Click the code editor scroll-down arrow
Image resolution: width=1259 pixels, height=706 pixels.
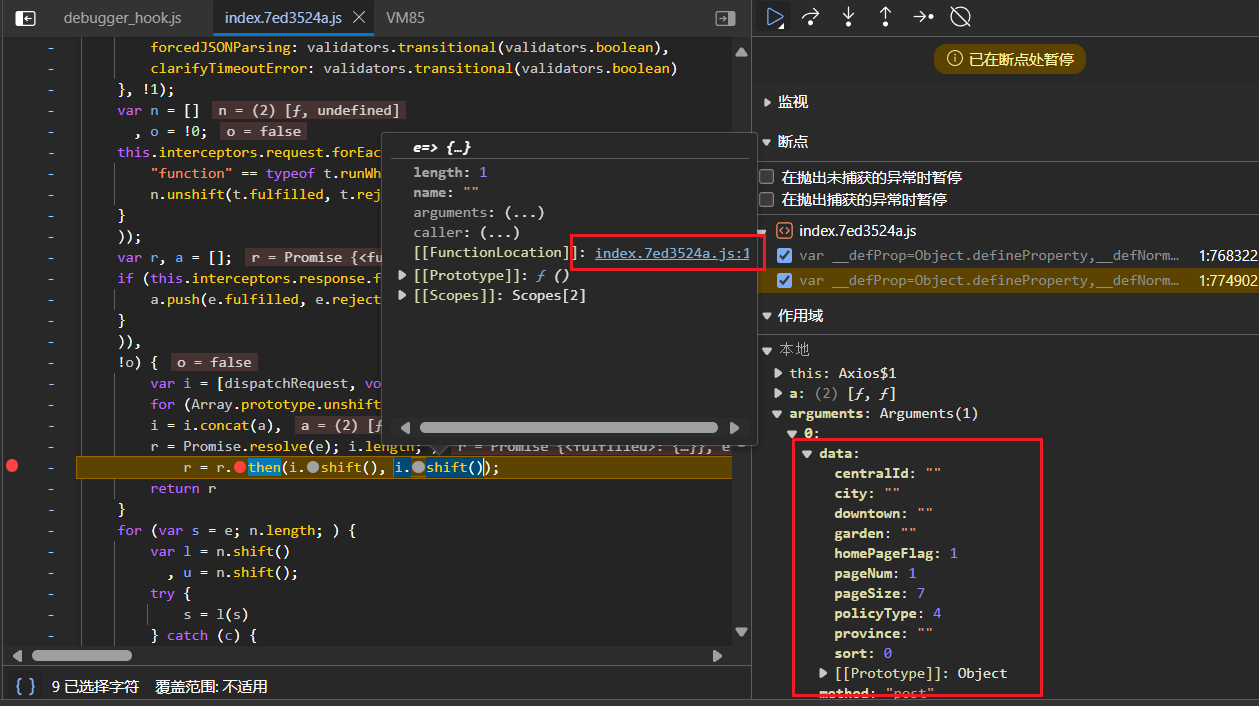(x=740, y=632)
